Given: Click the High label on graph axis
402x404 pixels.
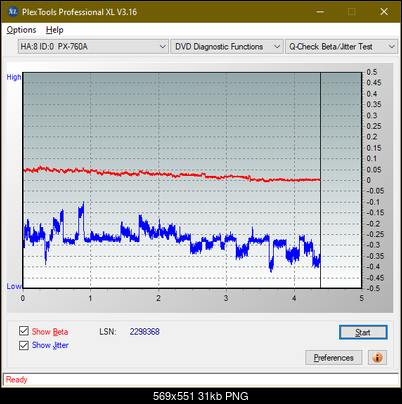Looking at the screenshot, I should (x=14, y=77).
